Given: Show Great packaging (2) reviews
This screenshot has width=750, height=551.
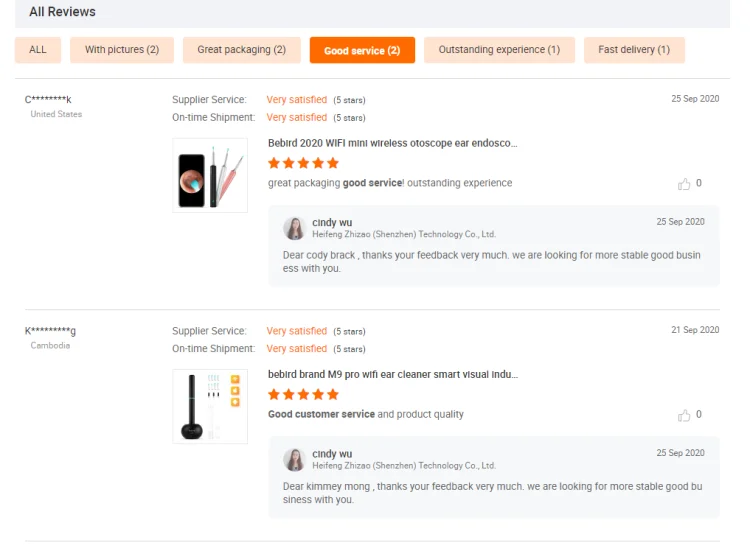Looking at the screenshot, I should (241, 50).
